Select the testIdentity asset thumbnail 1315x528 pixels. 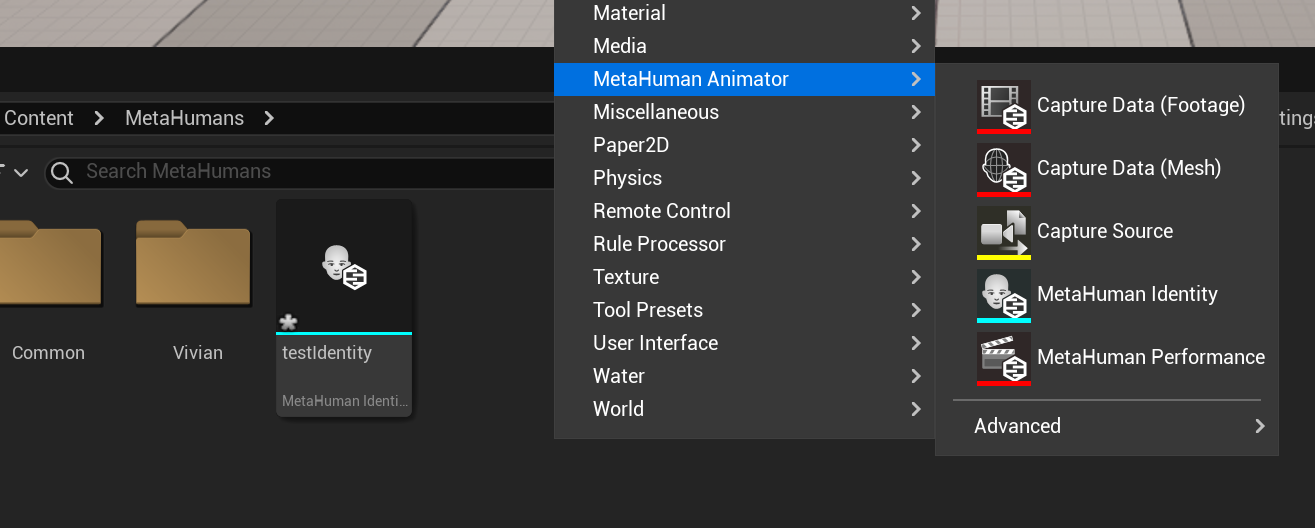[x=344, y=266]
